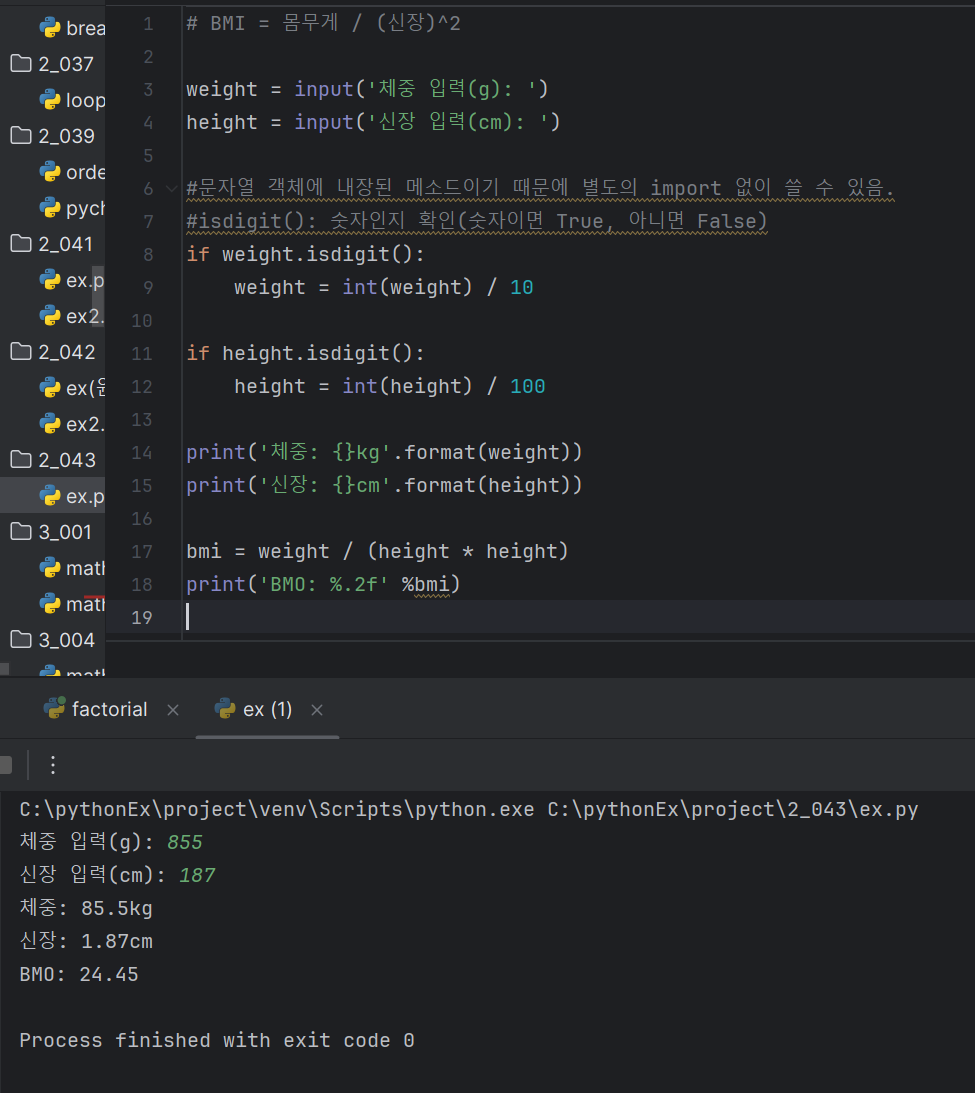Collapse the comment block fold arrow on line 6
975x1093 pixels.
171,189
